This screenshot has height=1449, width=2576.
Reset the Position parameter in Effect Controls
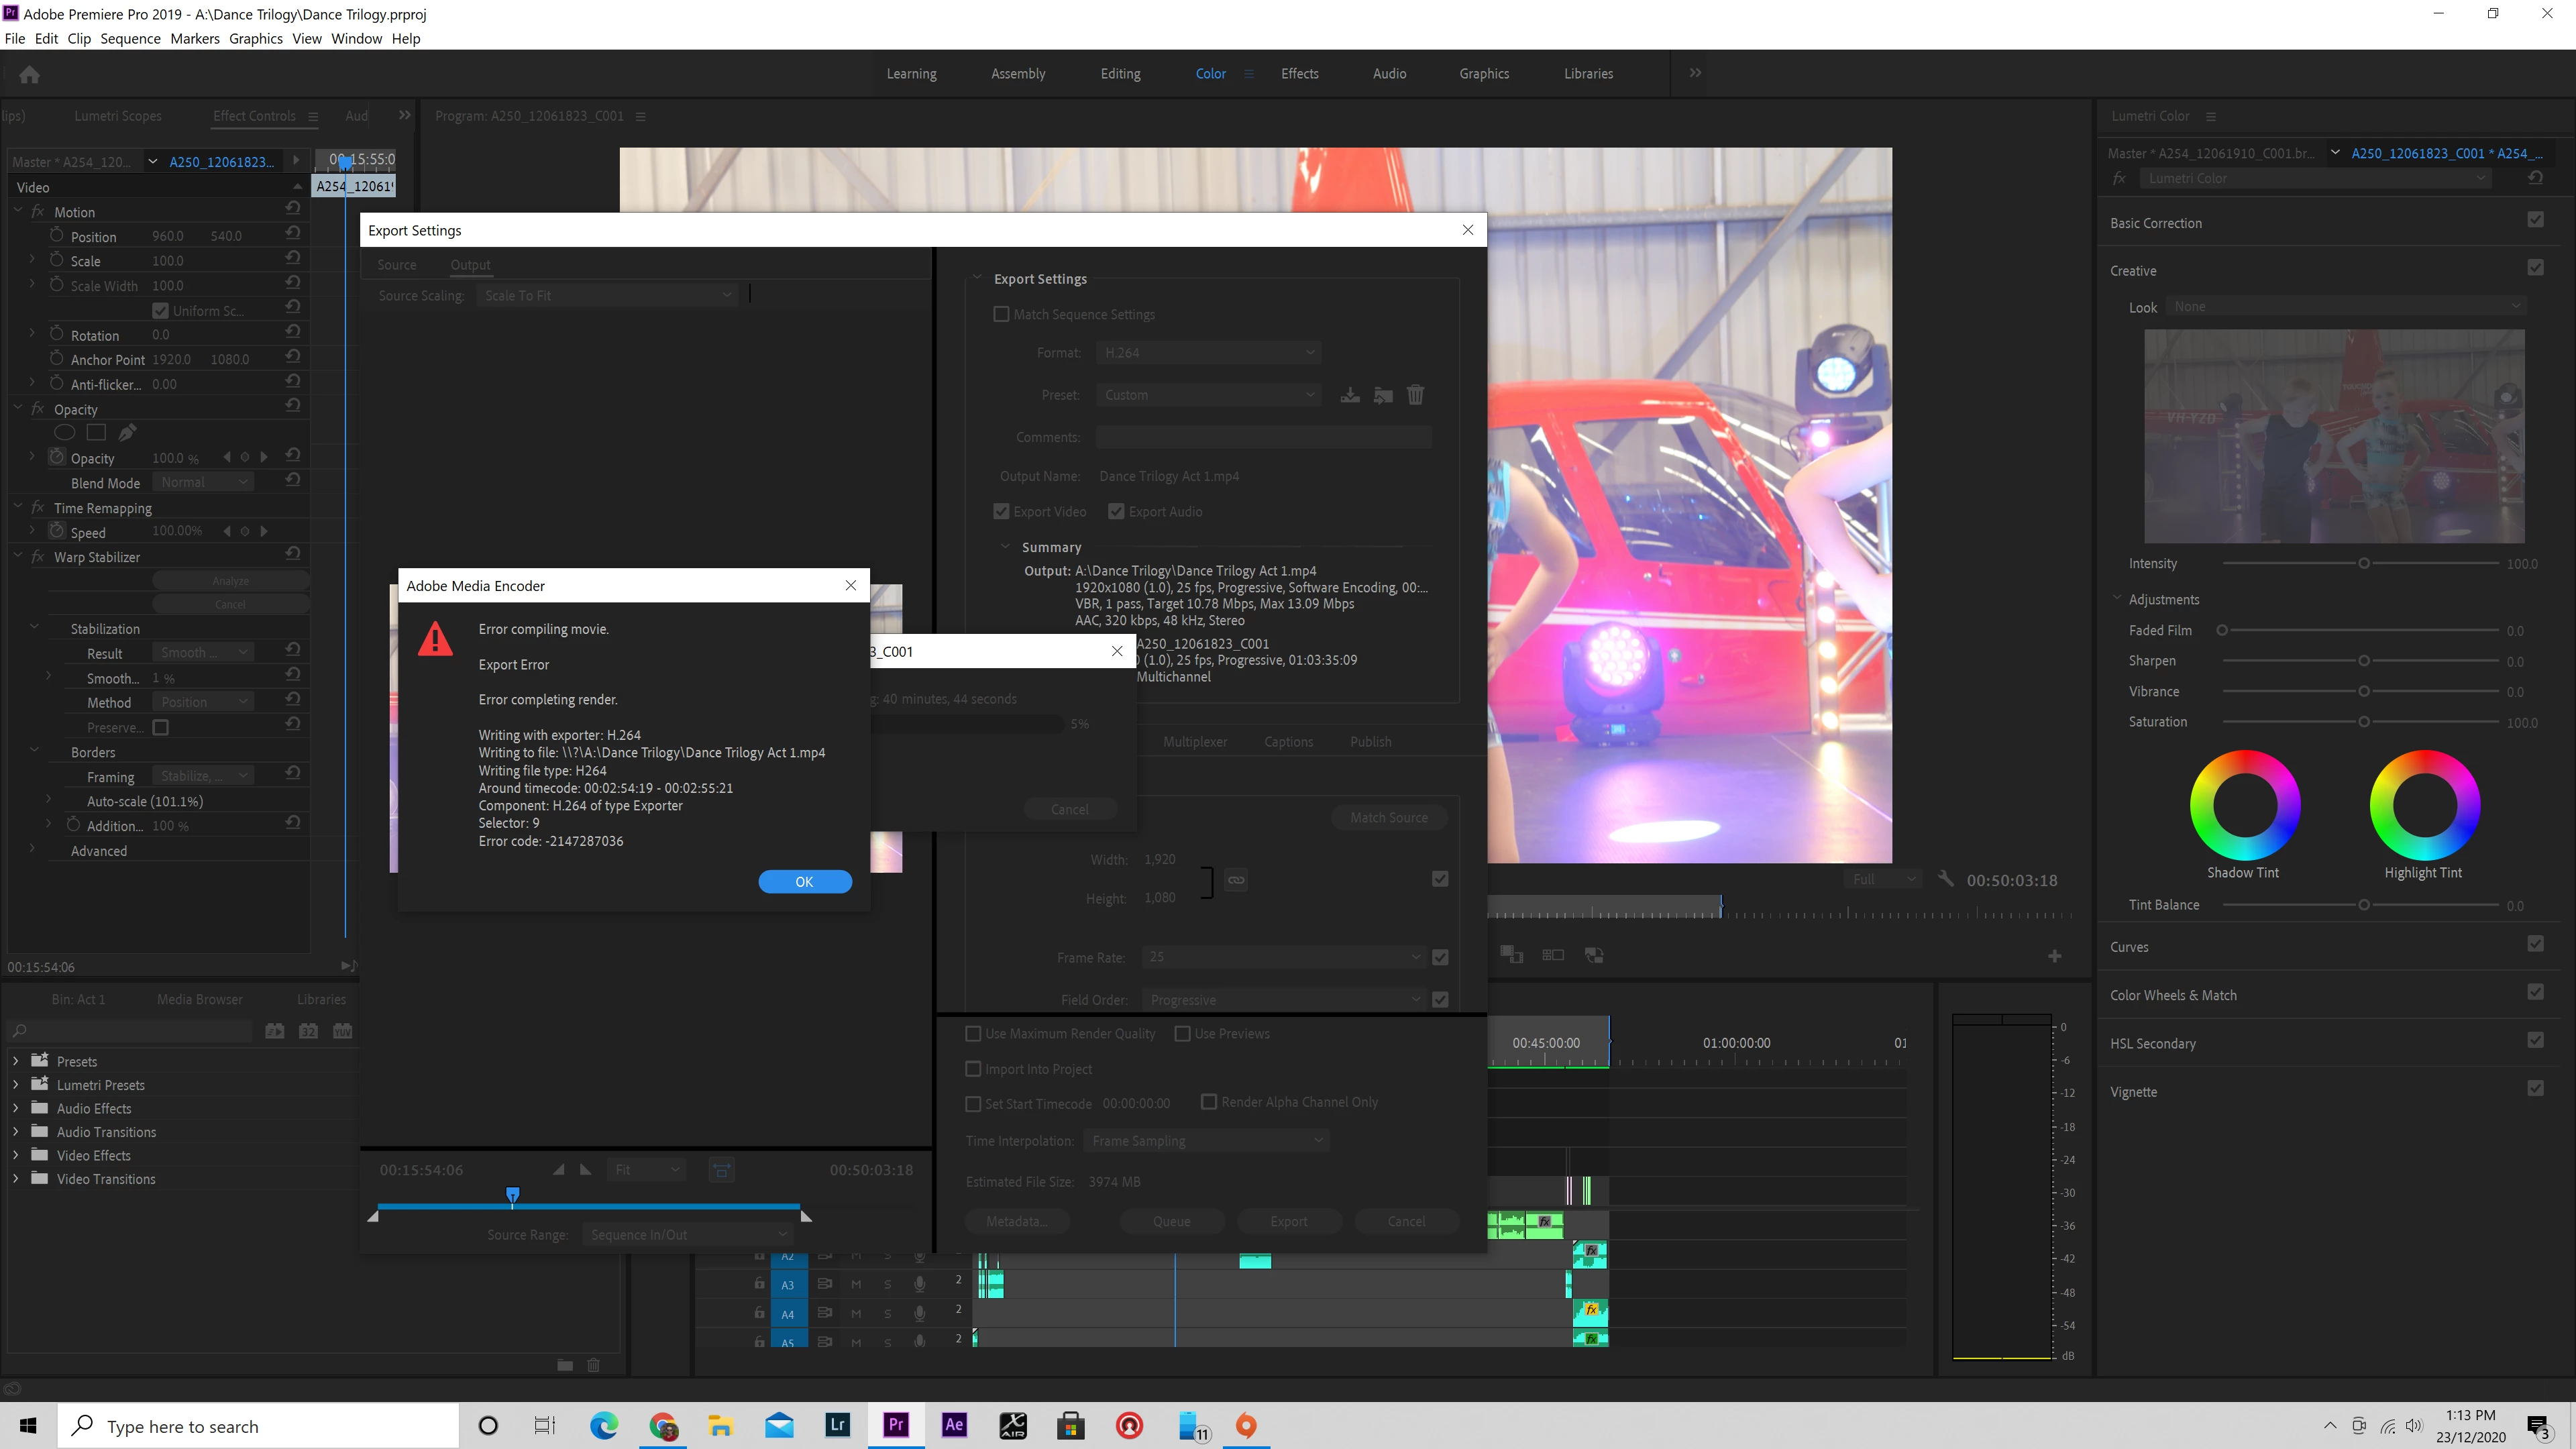pyautogui.click(x=293, y=233)
